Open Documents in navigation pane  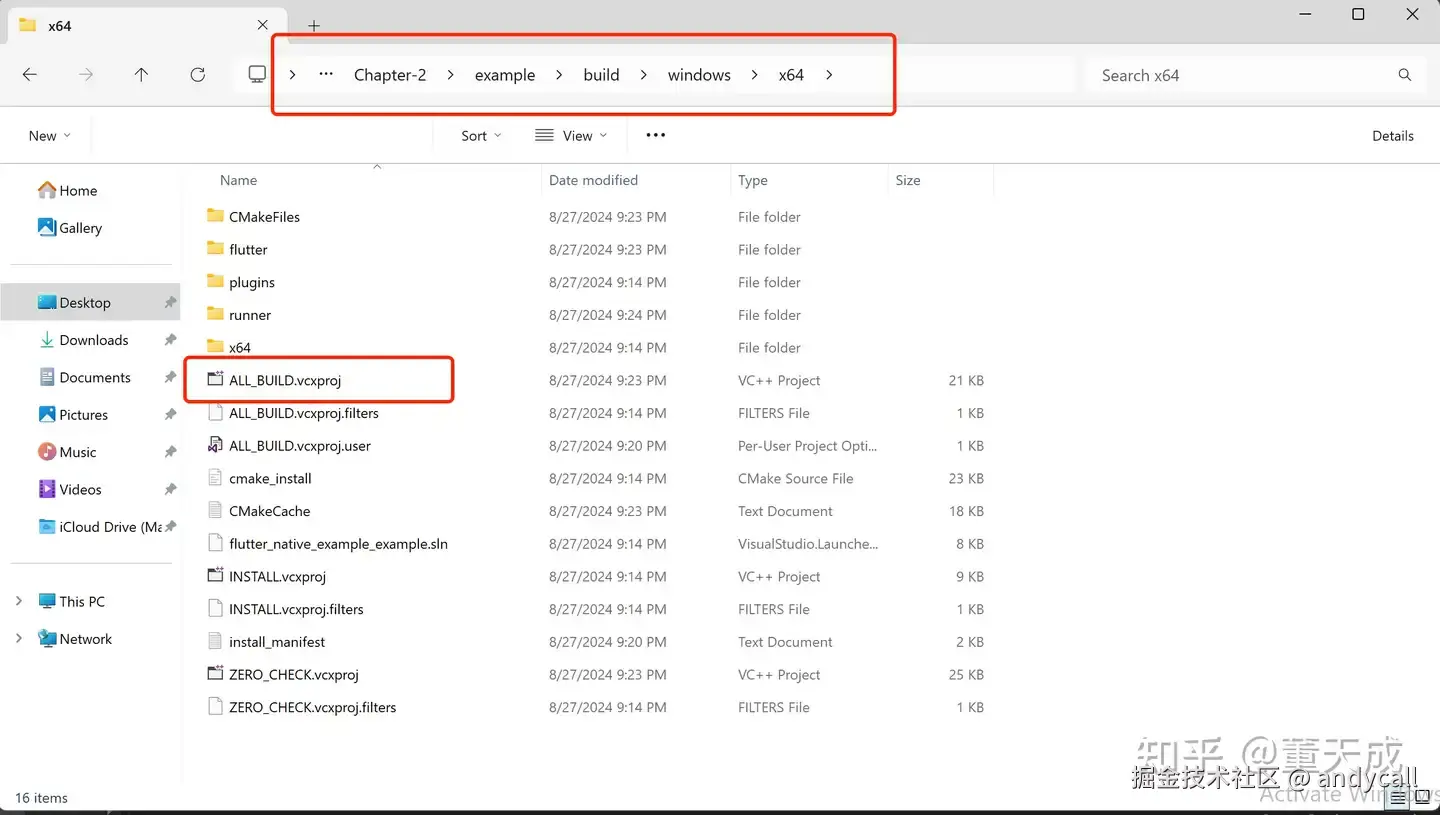[x=85, y=377]
